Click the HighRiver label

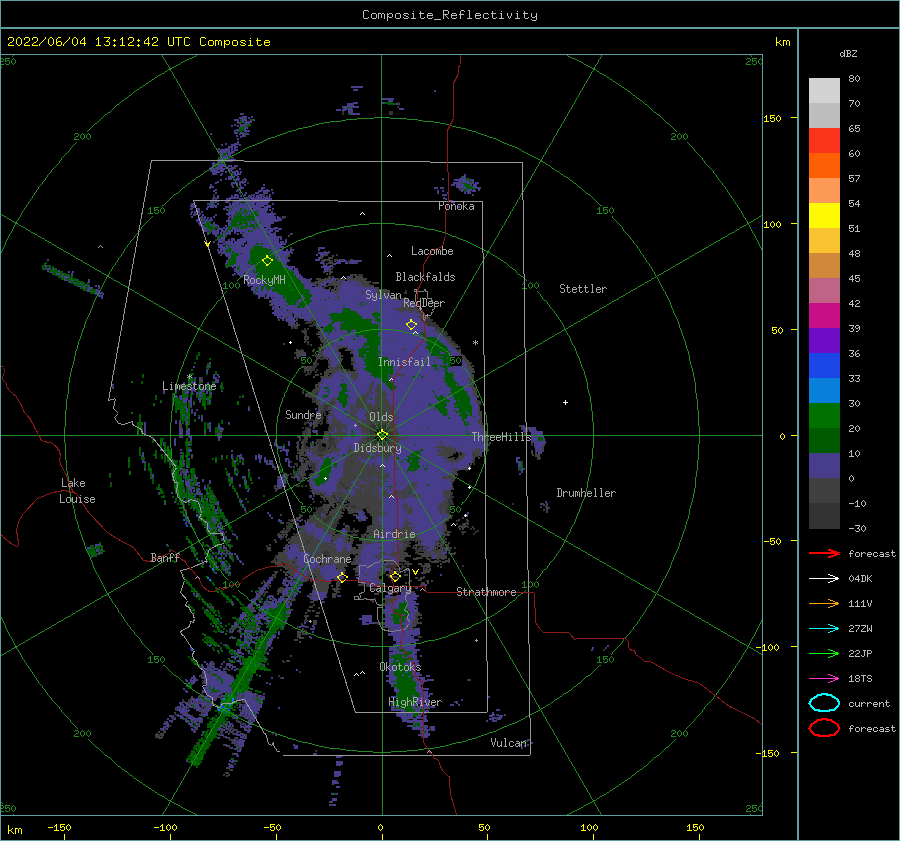[x=415, y=702]
